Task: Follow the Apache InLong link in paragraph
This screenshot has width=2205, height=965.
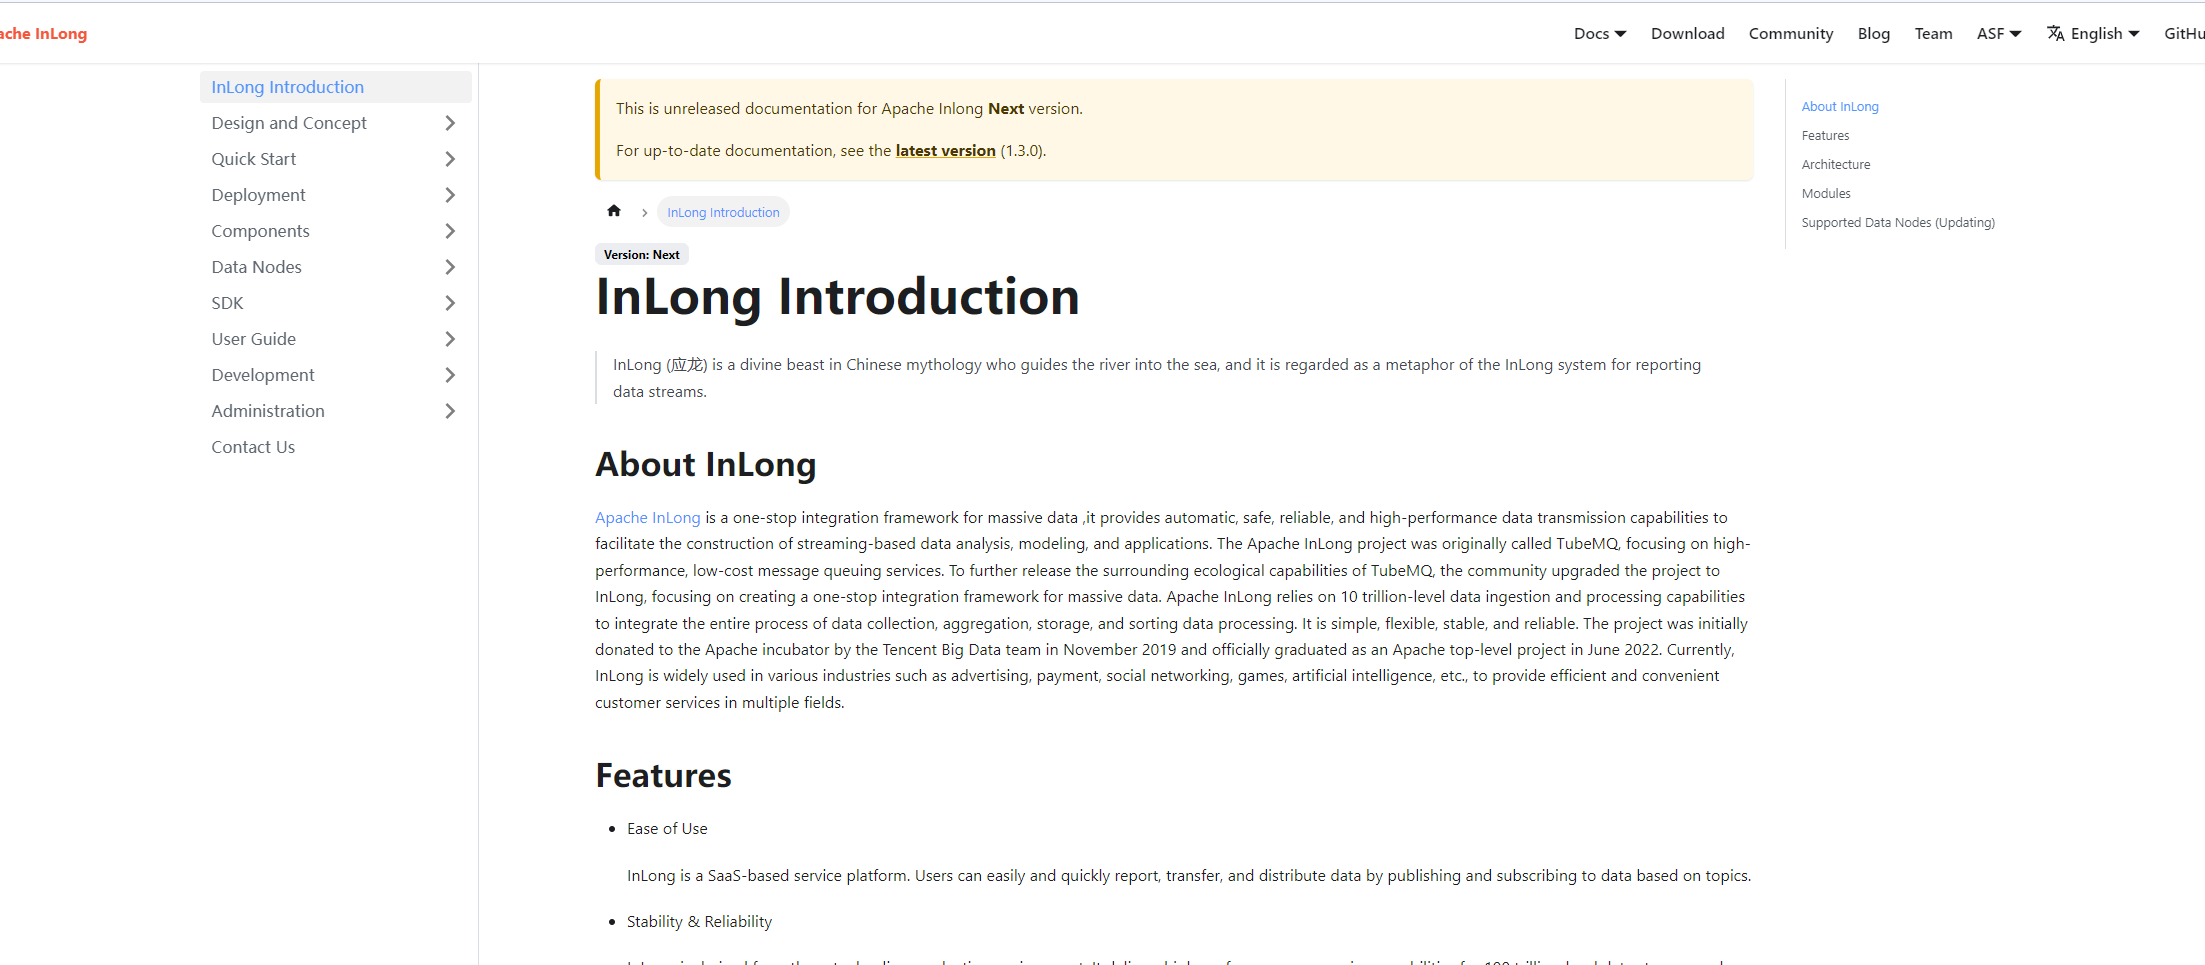Action: pyautogui.click(x=647, y=517)
